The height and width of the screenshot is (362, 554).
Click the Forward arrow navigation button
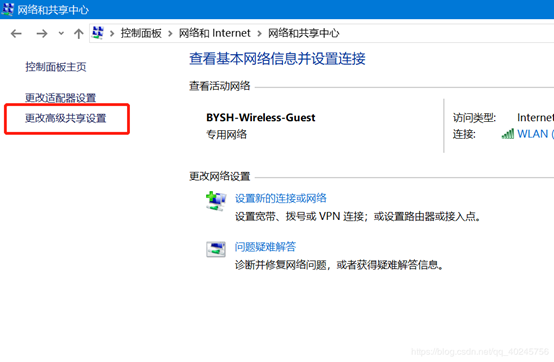(42, 34)
